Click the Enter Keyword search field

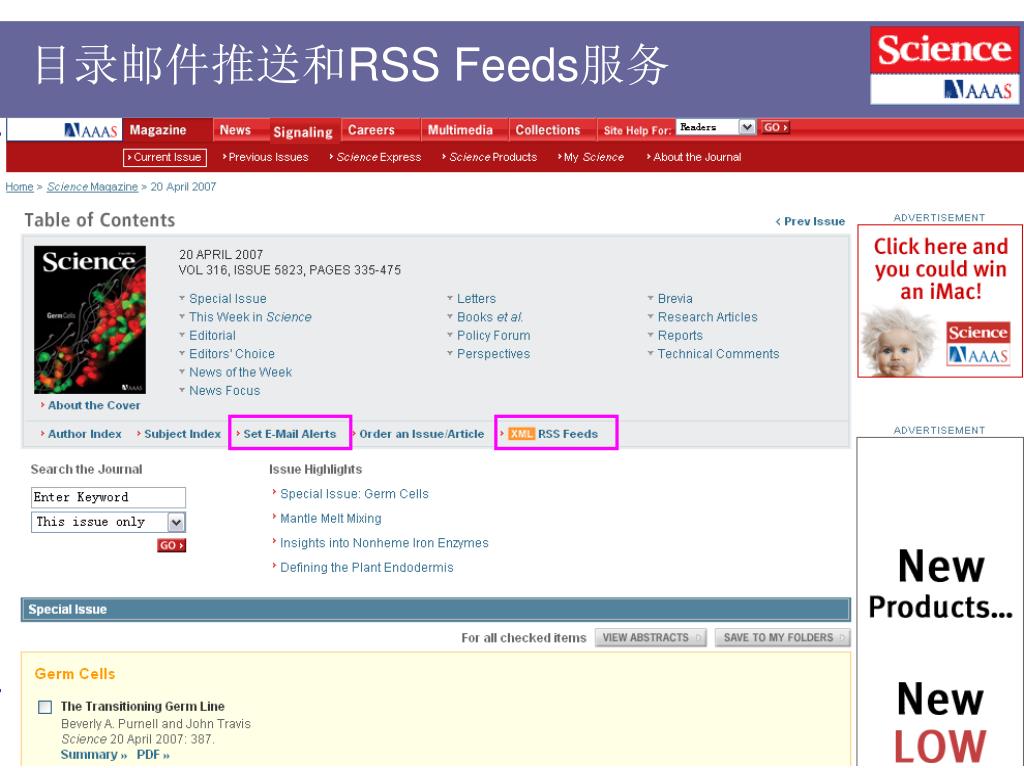pos(108,498)
